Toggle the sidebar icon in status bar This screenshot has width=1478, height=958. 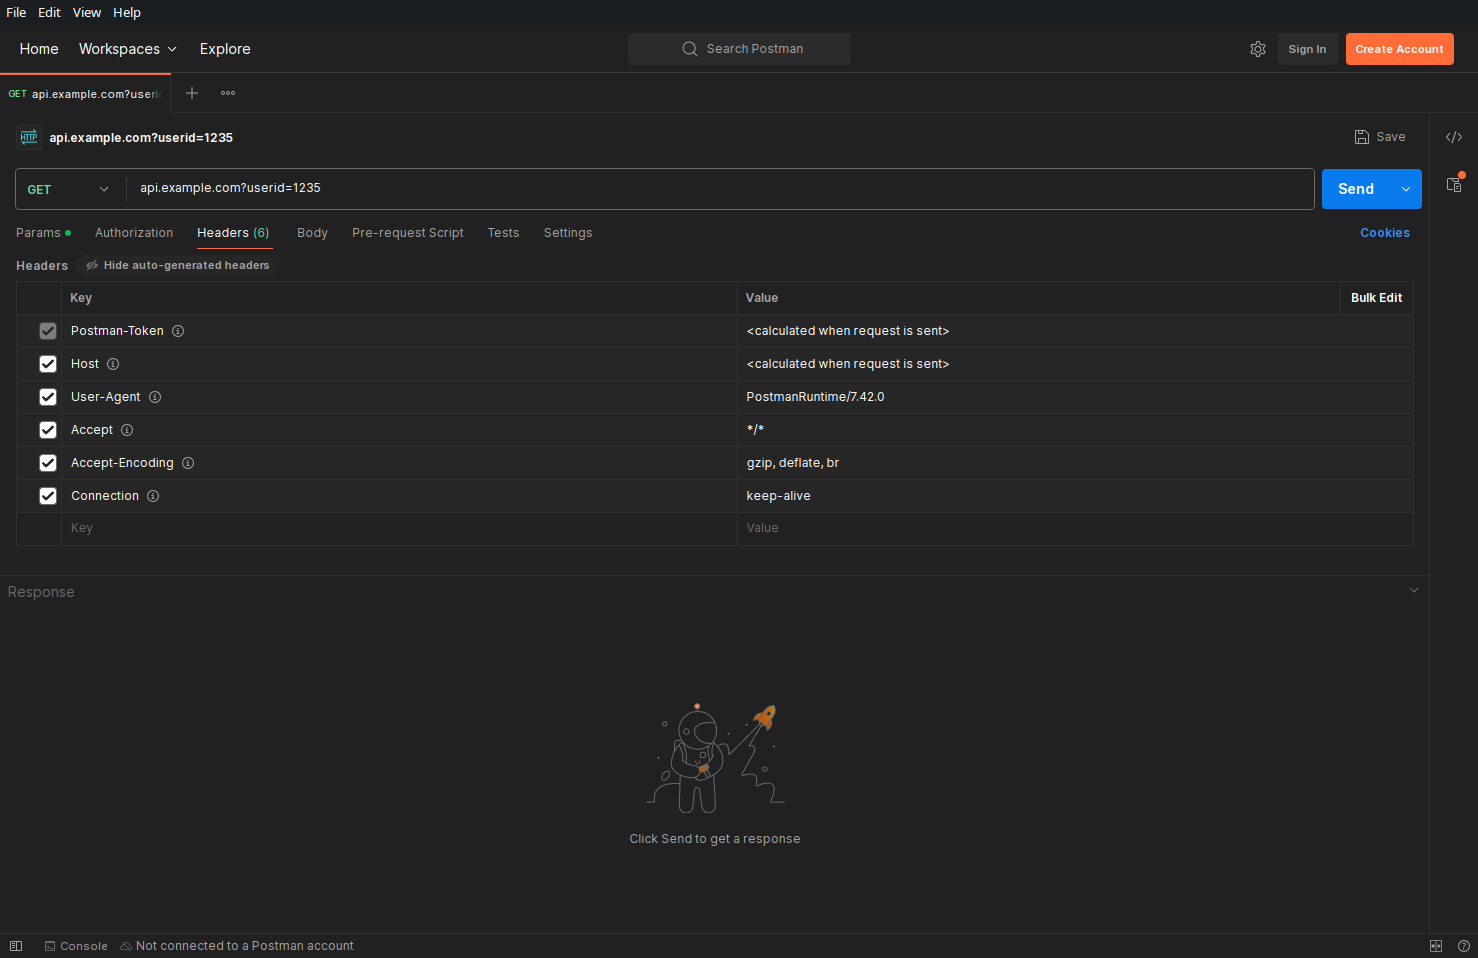click(x=16, y=946)
